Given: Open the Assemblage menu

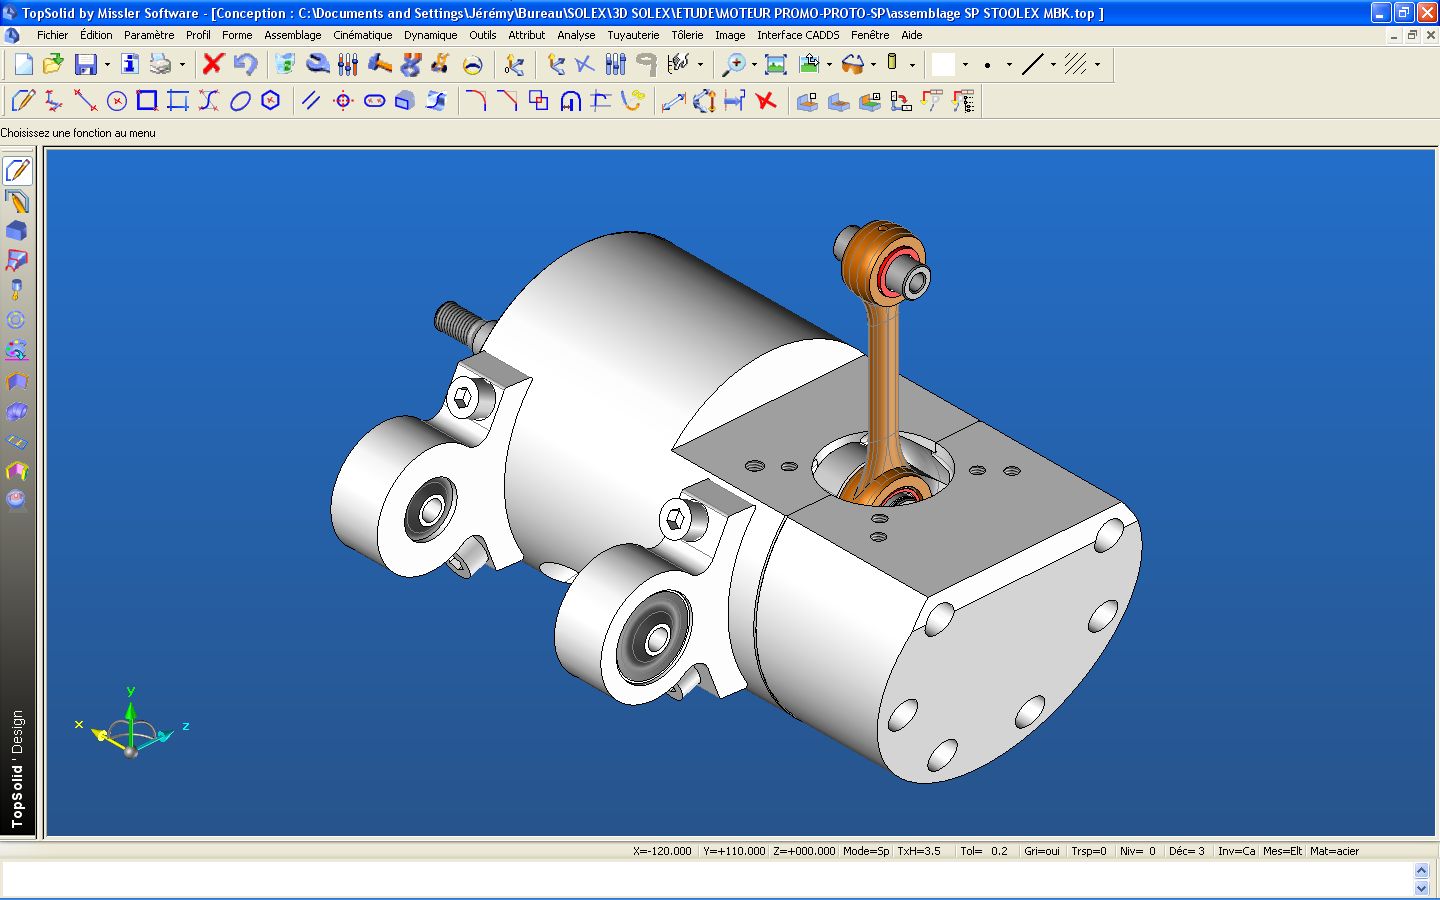Looking at the screenshot, I should 292,35.
